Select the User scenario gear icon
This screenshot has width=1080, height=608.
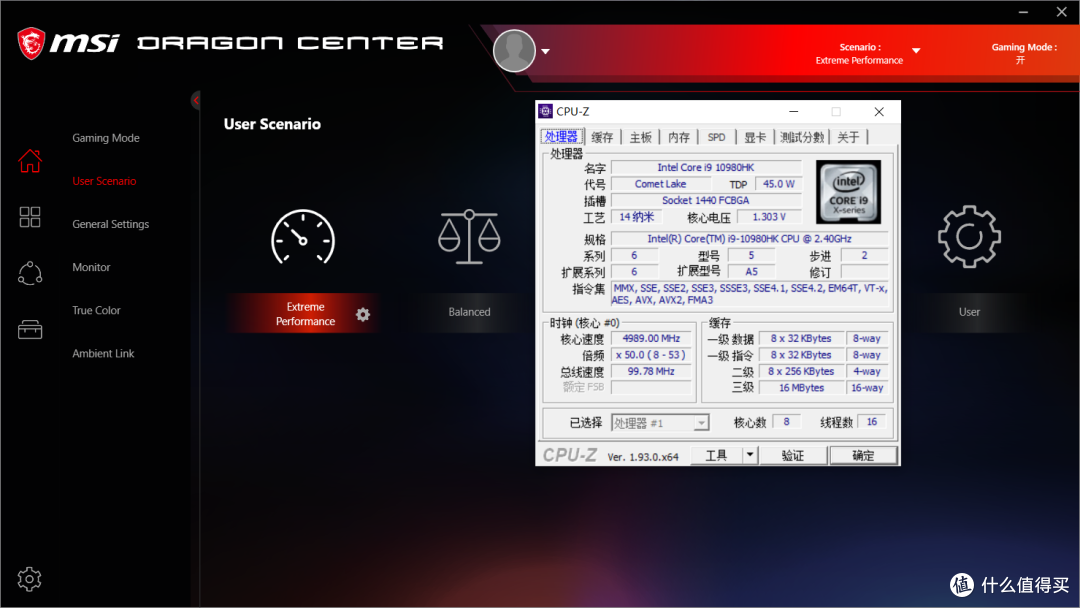click(969, 236)
